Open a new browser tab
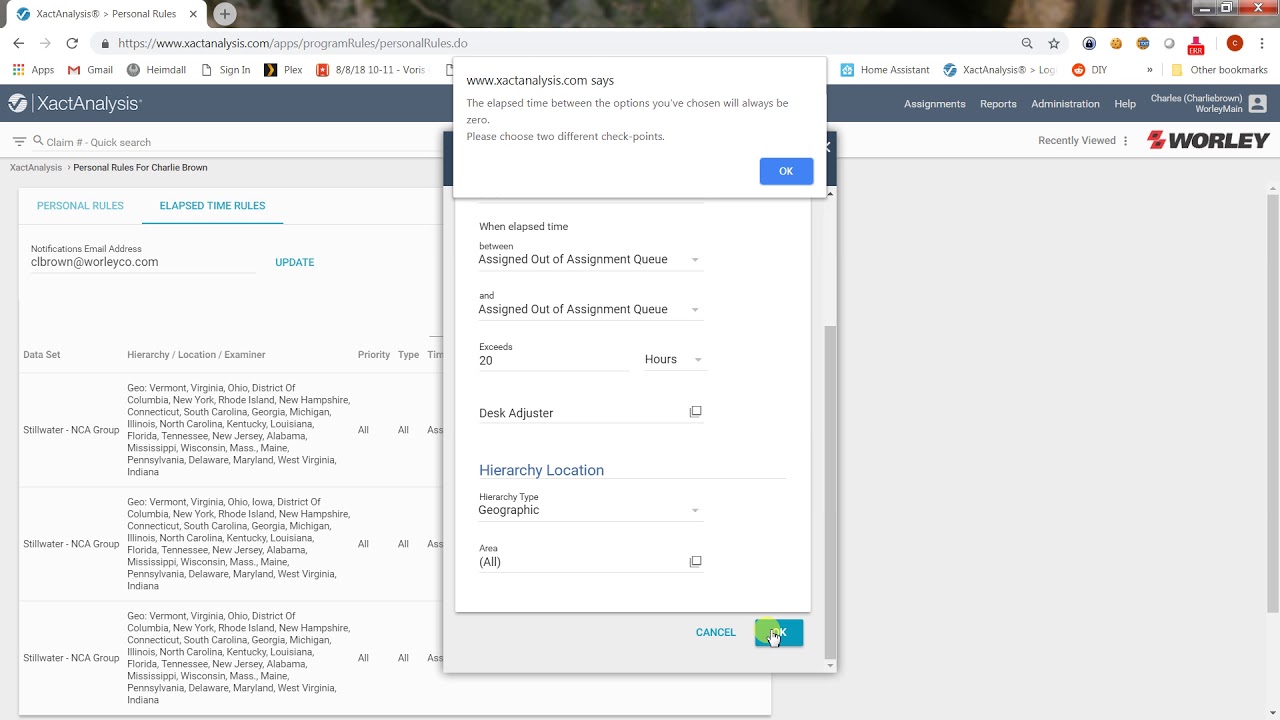The height and width of the screenshot is (720, 1280). pos(225,14)
